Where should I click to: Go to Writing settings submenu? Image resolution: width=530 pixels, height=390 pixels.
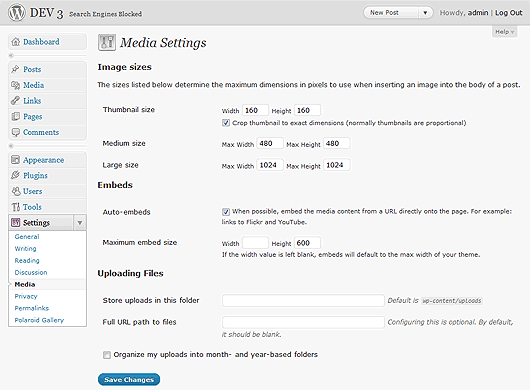click(25, 248)
